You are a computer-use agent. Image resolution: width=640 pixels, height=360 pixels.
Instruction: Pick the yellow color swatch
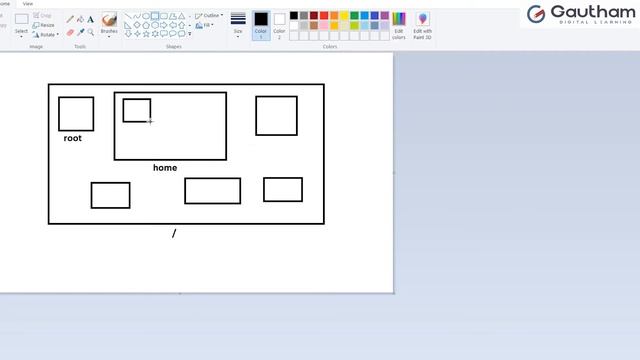[344, 16]
